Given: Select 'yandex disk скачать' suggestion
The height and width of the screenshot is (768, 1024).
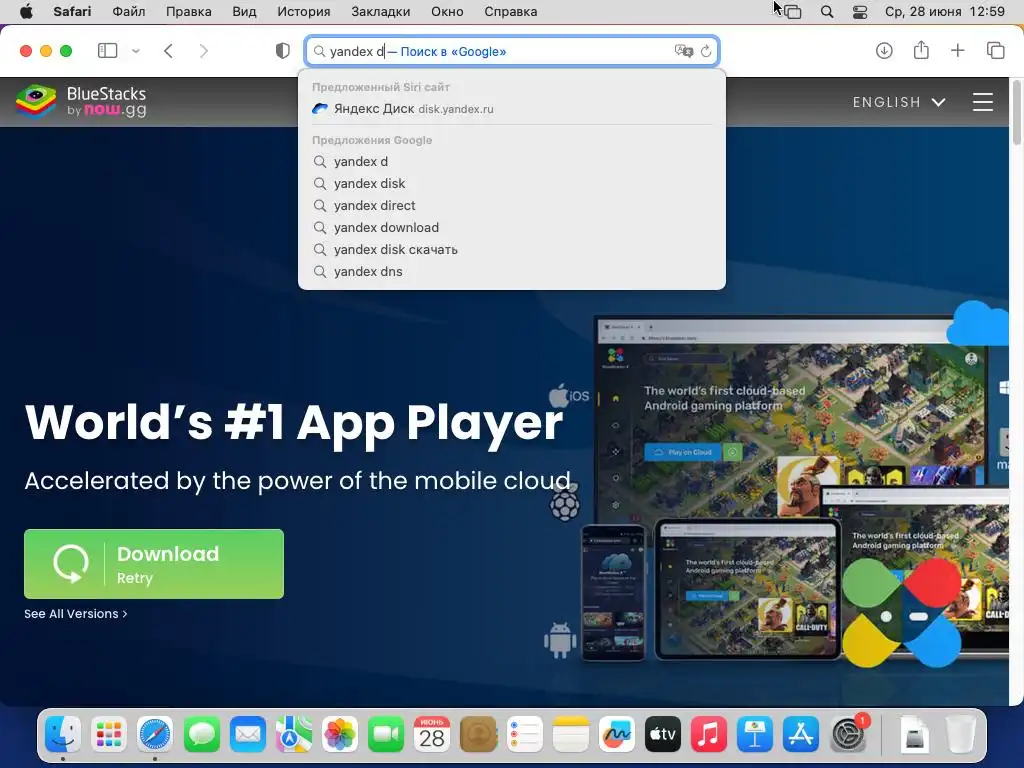Looking at the screenshot, I should (511, 249).
